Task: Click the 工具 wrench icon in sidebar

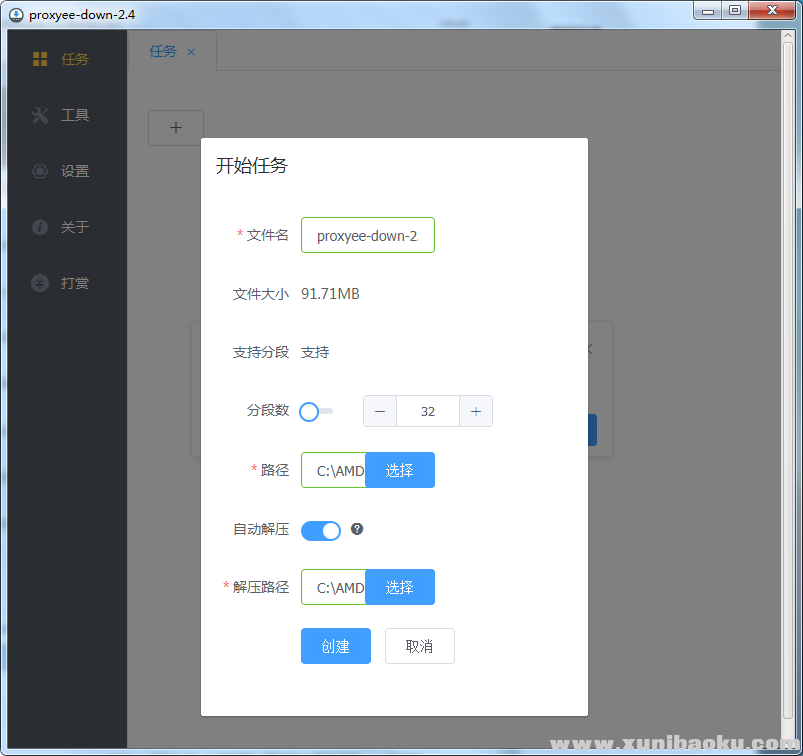Action: pyautogui.click(x=40, y=115)
